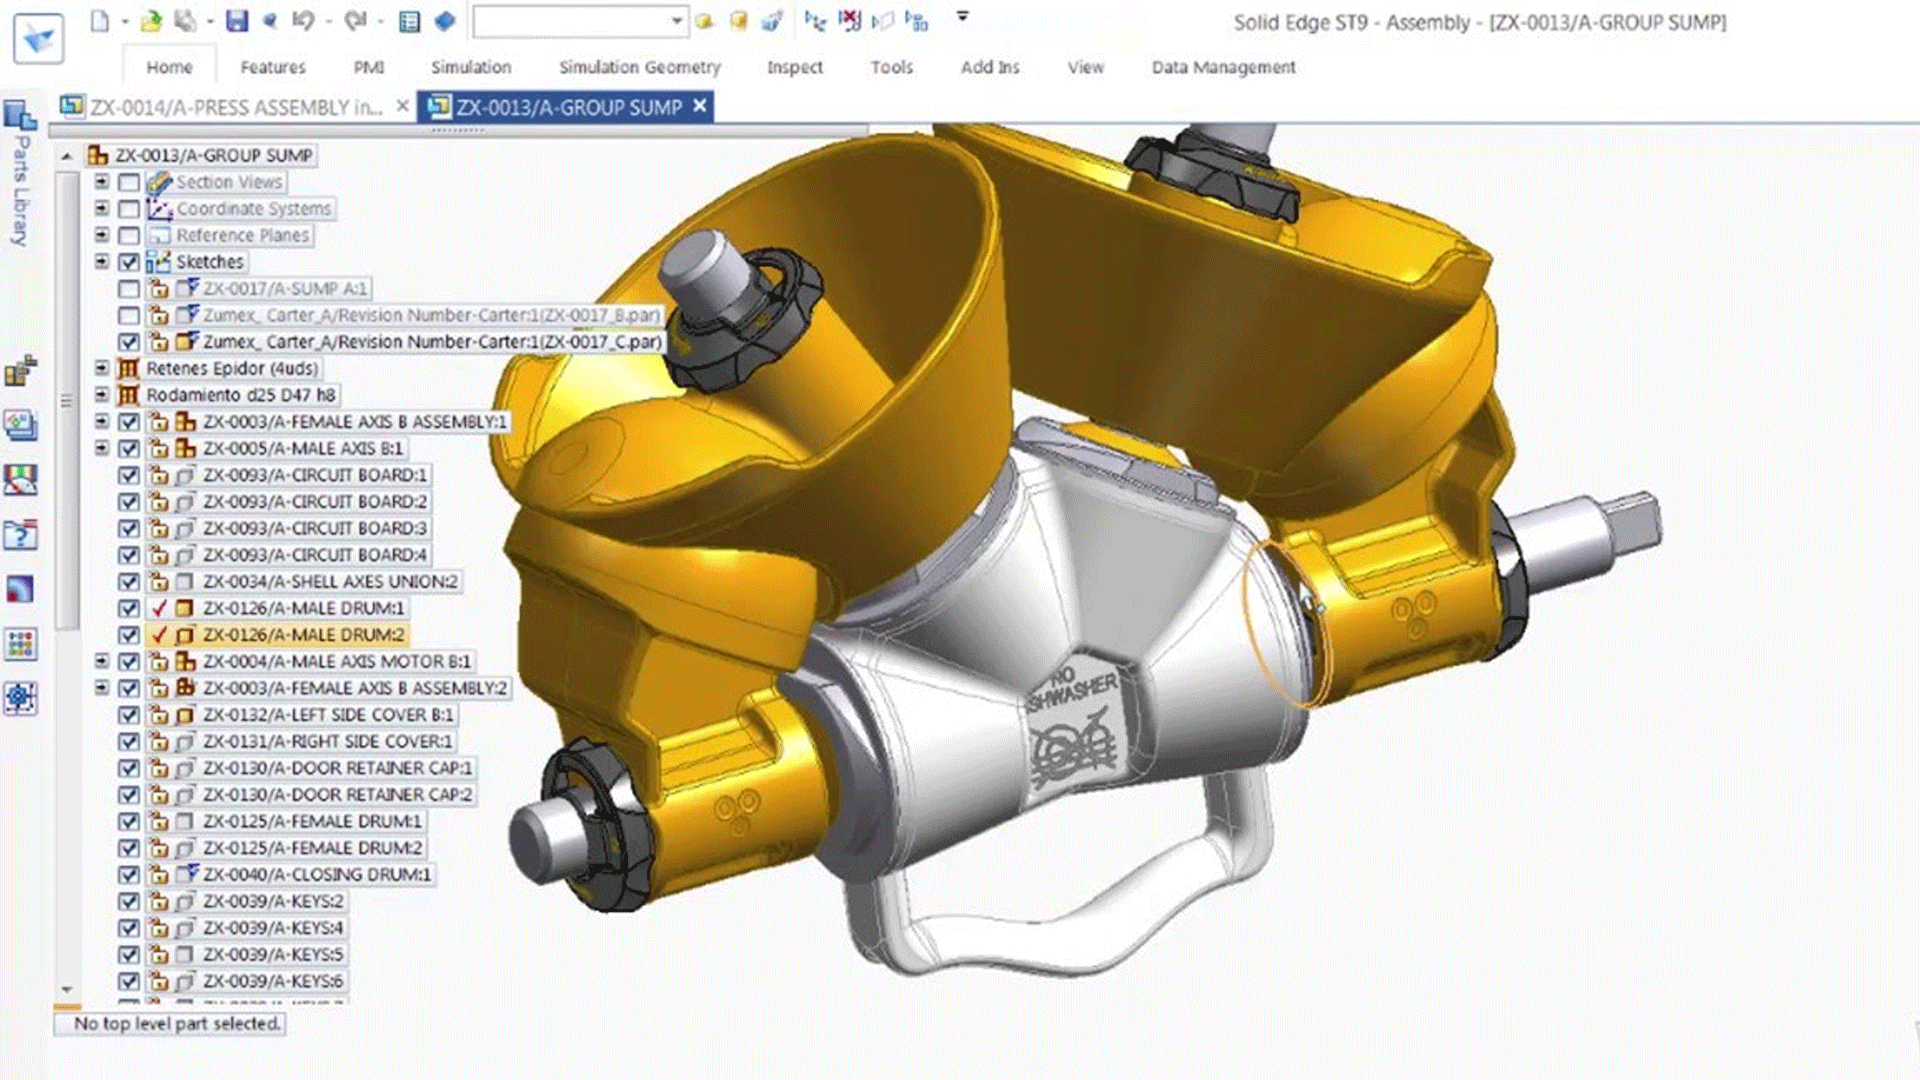Open the Solid Edge application button
This screenshot has width=1920, height=1080.
[x=39, y=37]
